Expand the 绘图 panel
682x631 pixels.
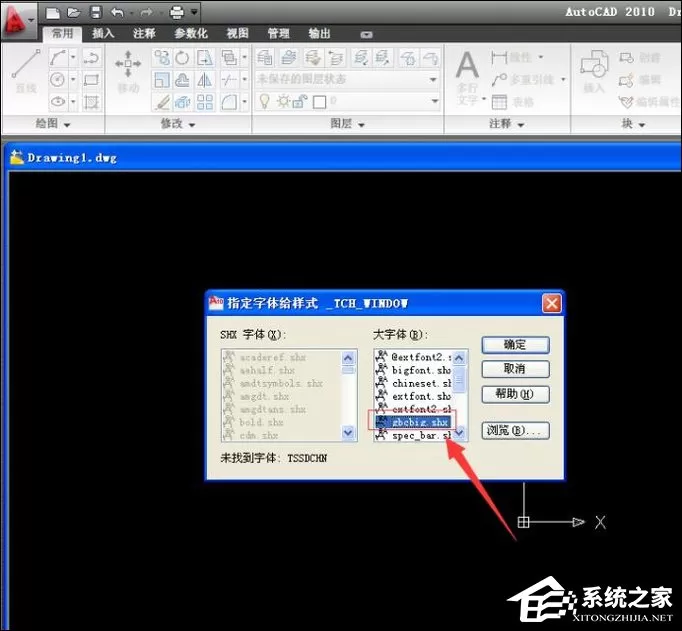pyautogui.click(x=53, y=124)
